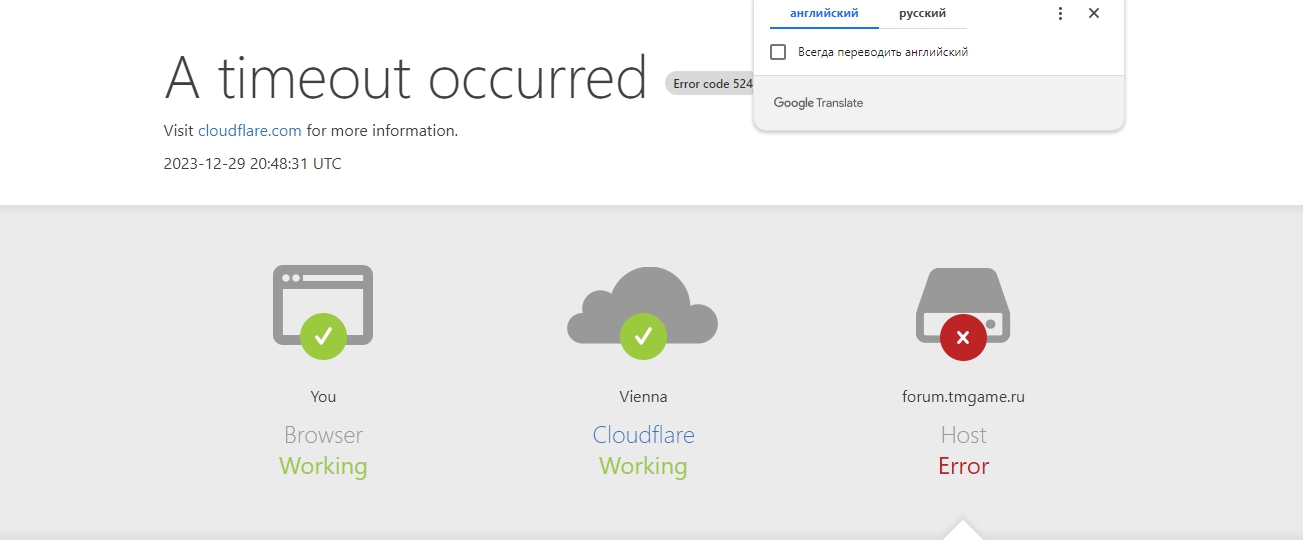Click the 'Working' status under Browser
This screenshot has height=543, width=1303.
323,466
